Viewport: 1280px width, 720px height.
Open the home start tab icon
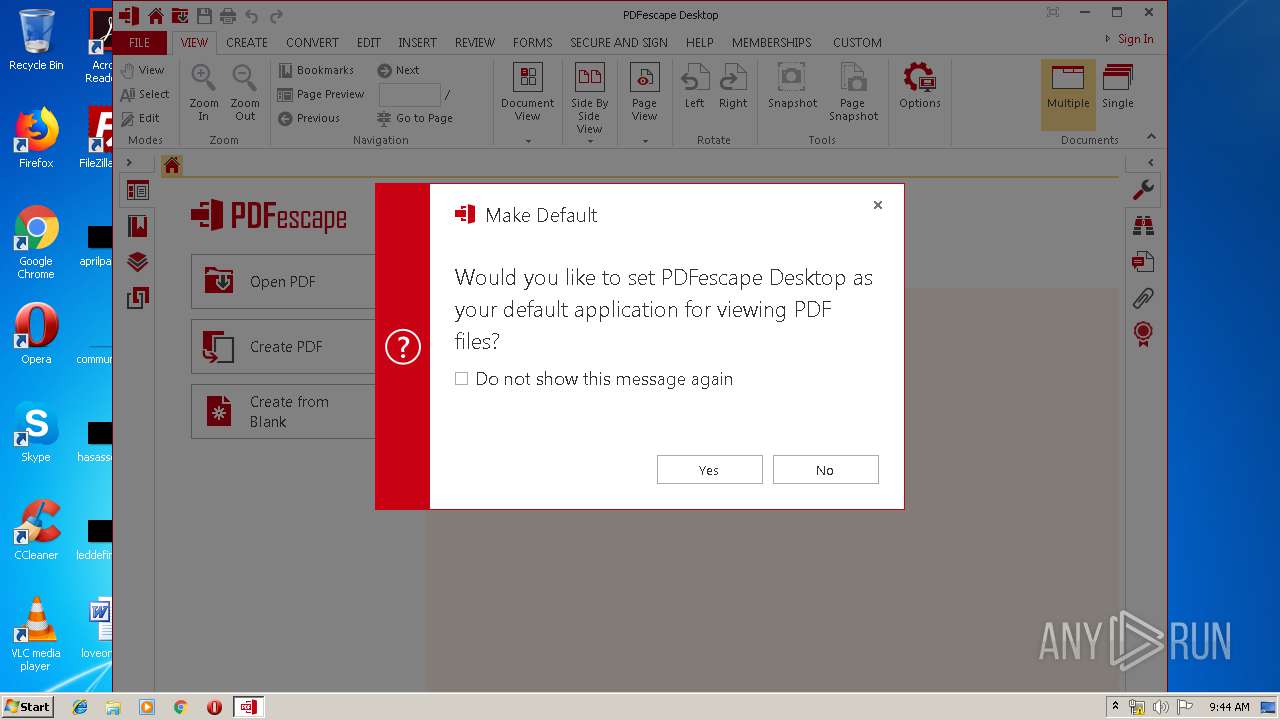point(172,166)
